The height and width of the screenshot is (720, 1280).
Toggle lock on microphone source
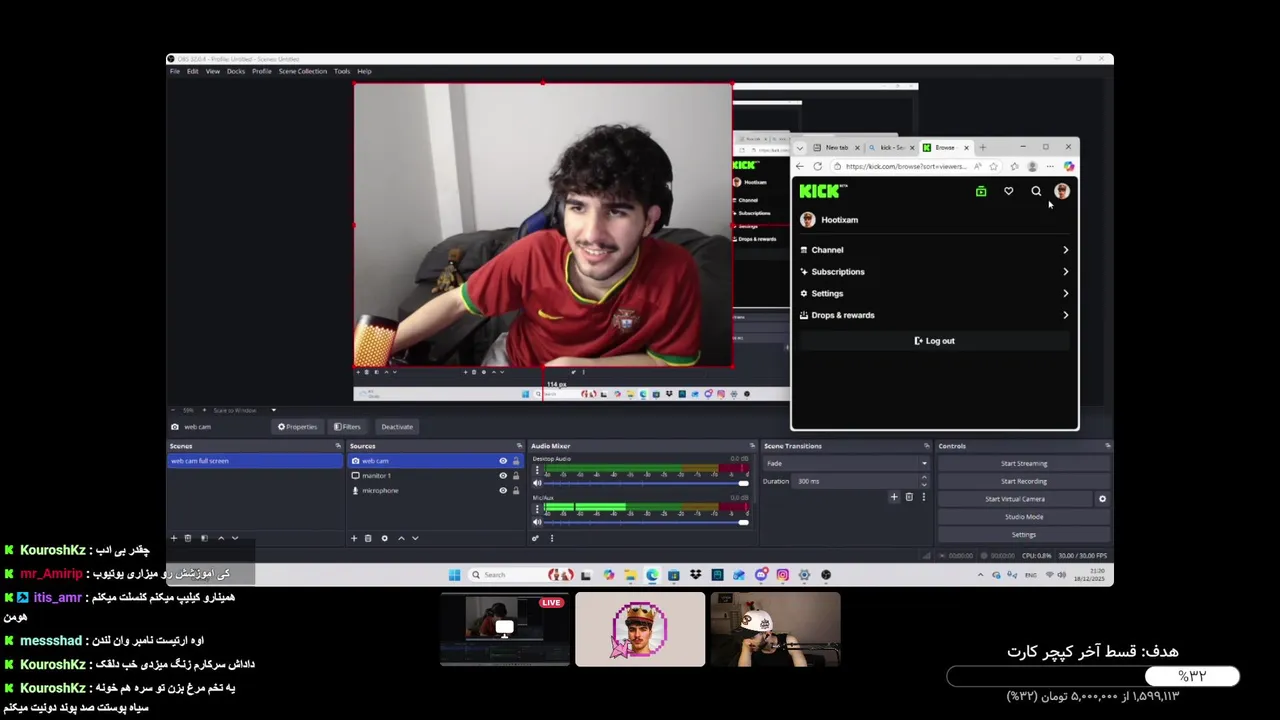click(516, 490)
